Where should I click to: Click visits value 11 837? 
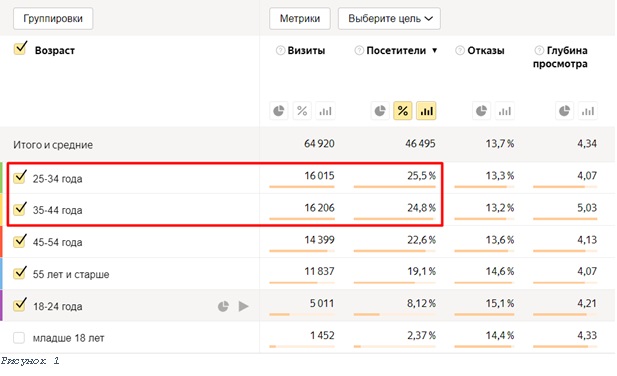pos(319,271)
